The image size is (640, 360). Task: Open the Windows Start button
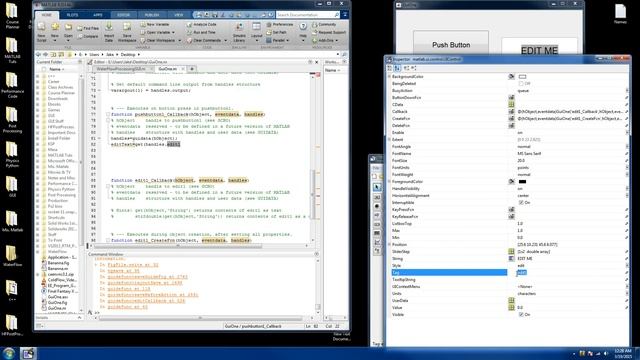pos(9,353)
